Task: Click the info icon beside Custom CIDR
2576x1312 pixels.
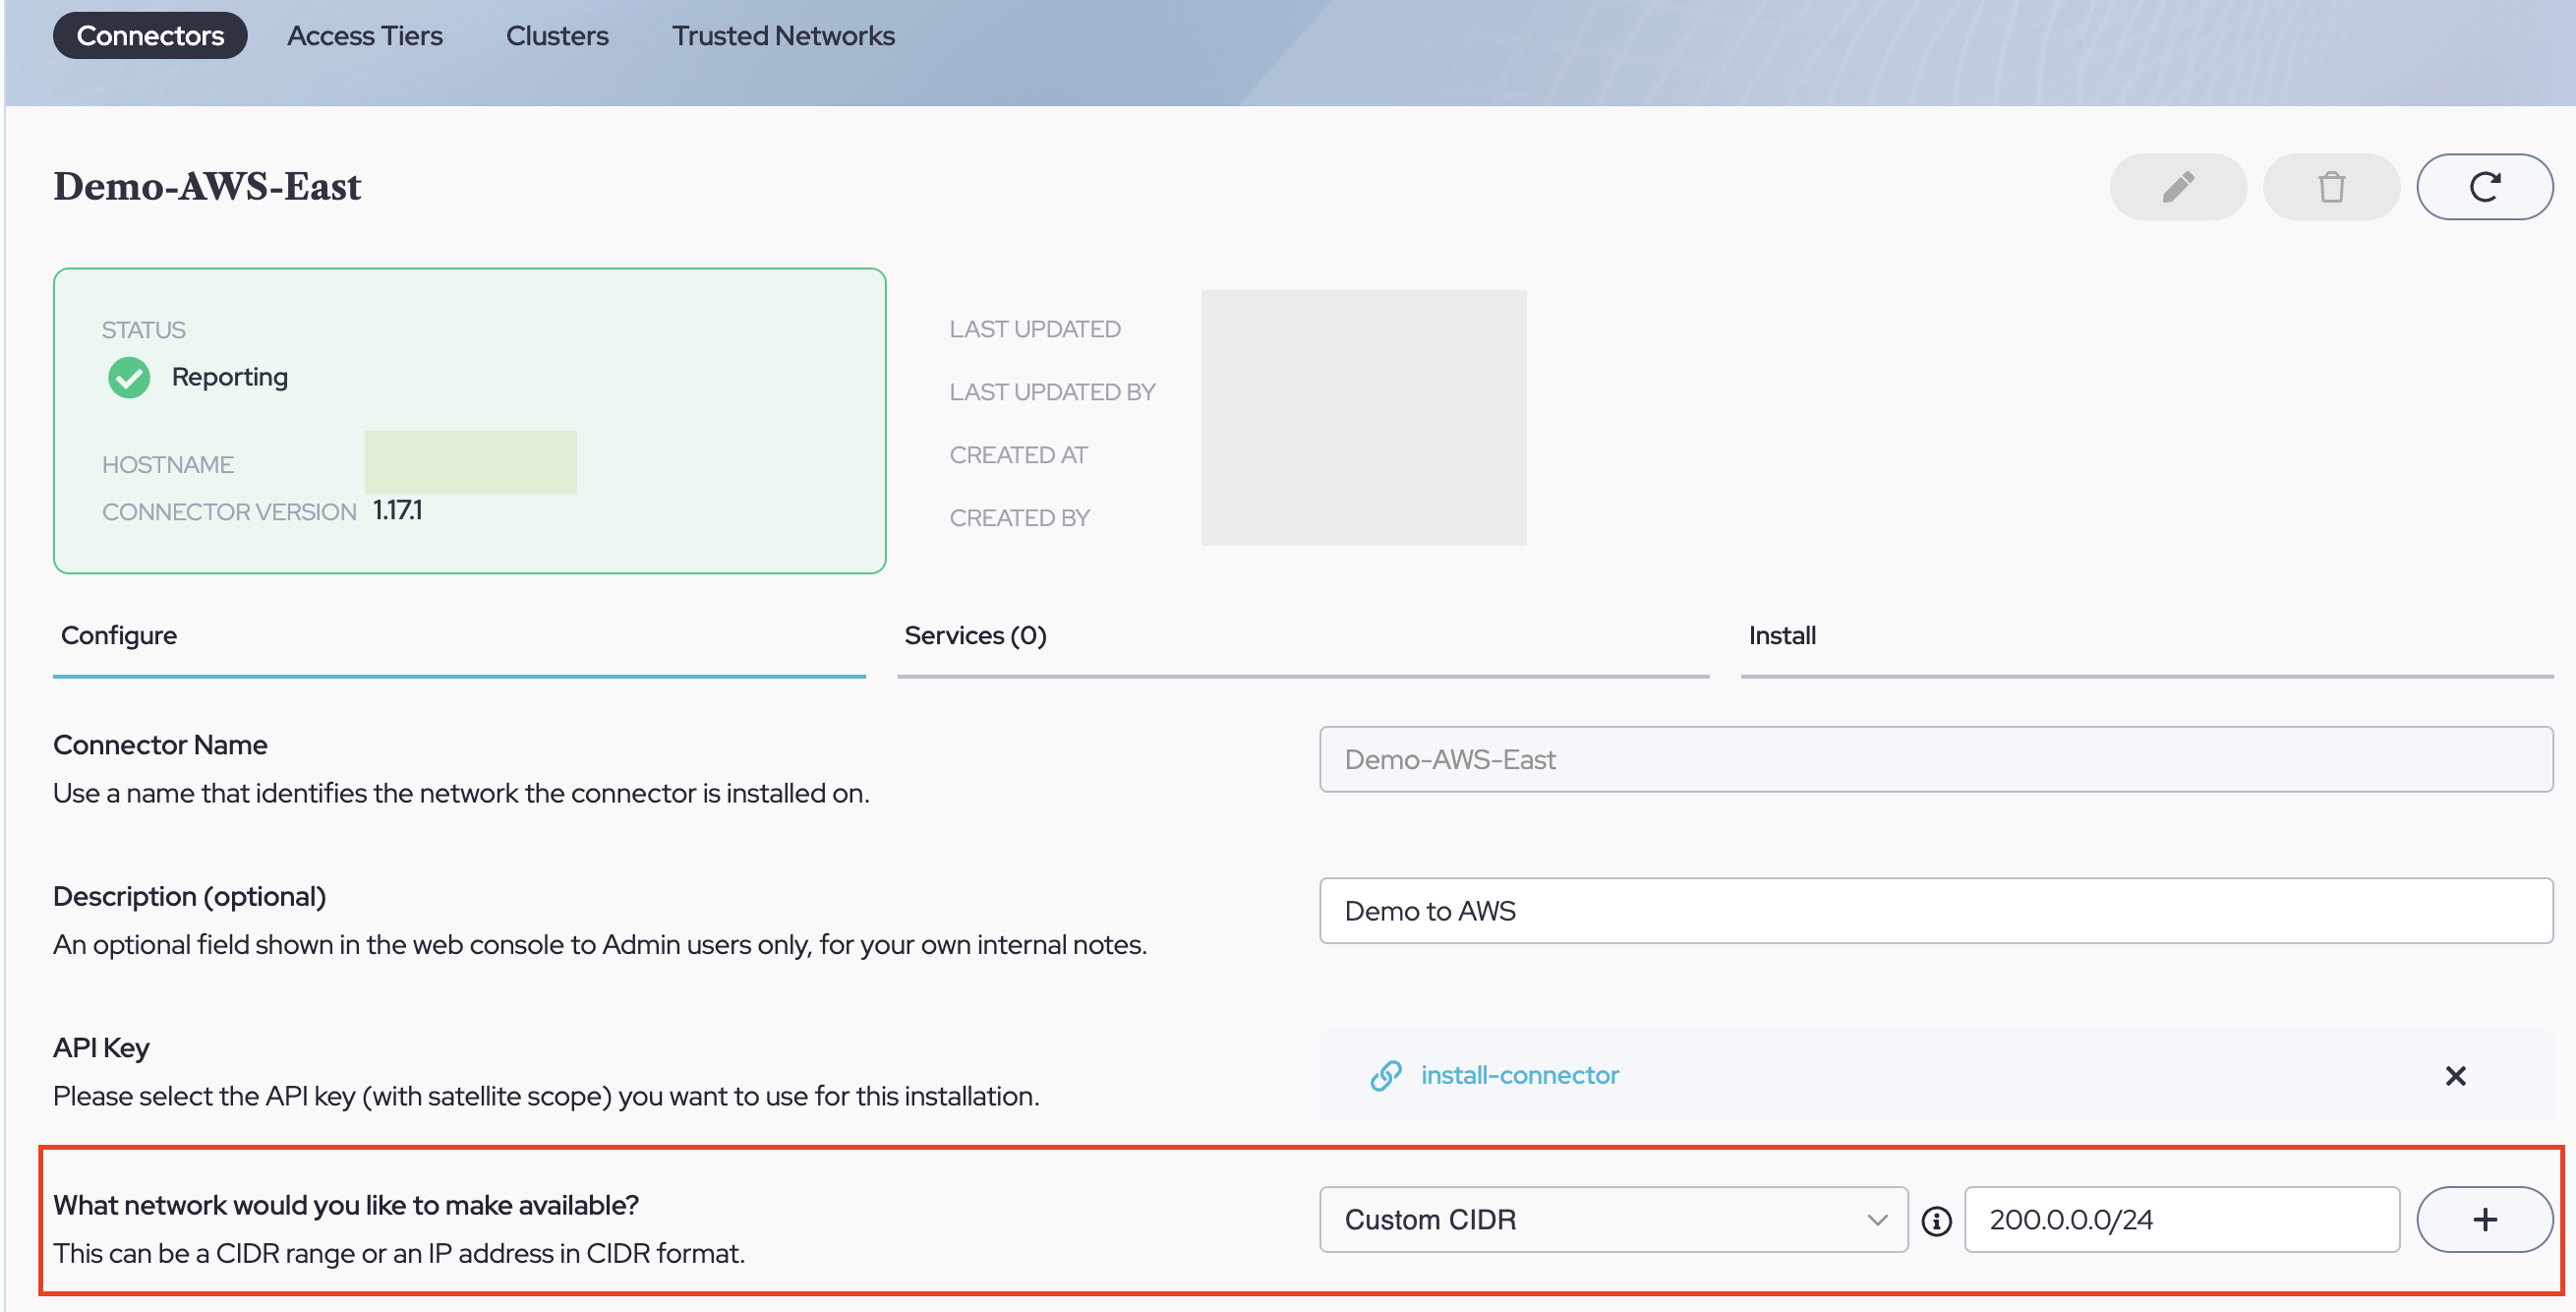Action: point(1936,1221)
